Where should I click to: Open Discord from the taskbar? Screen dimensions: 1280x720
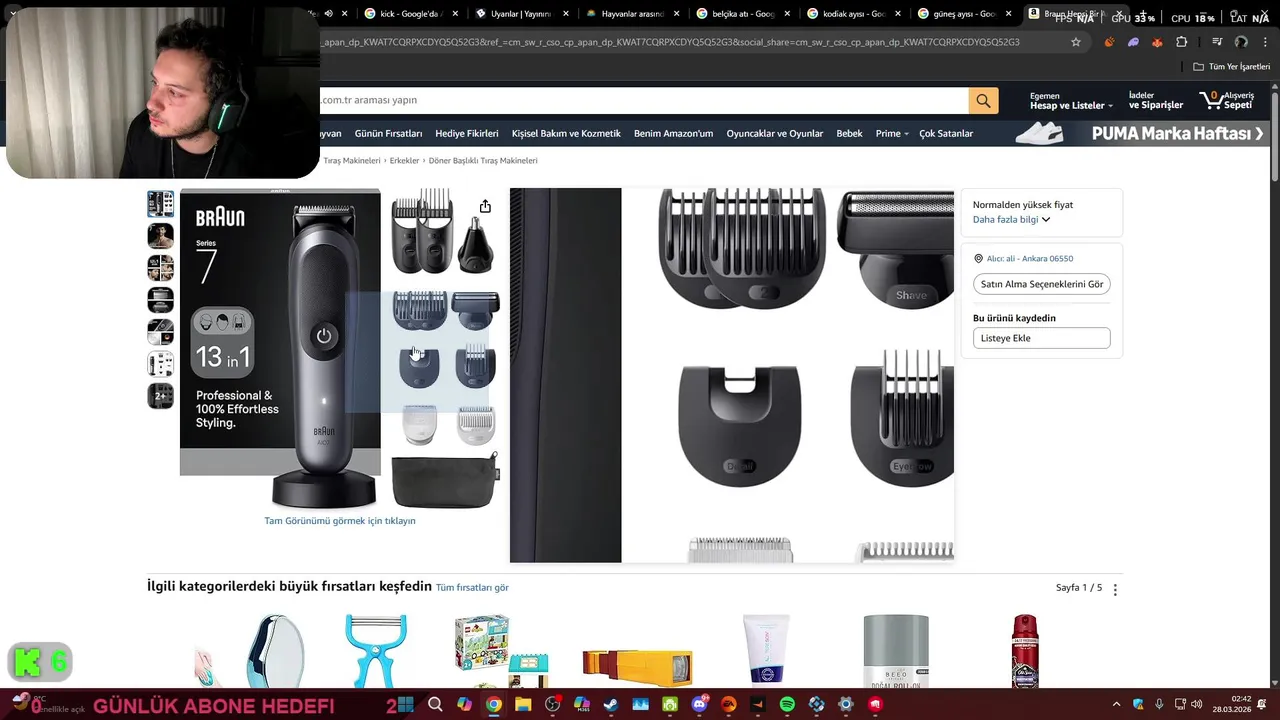tap(699, 705)
